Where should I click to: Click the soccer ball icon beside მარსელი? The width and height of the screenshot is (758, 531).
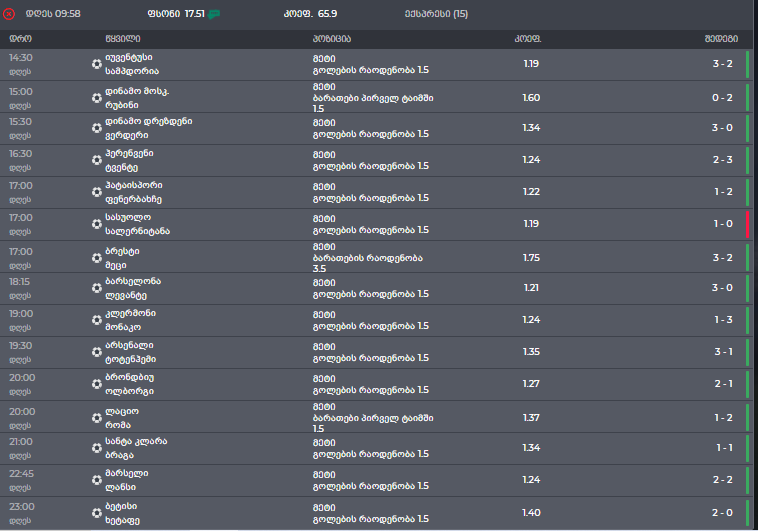tap(96, 480)
